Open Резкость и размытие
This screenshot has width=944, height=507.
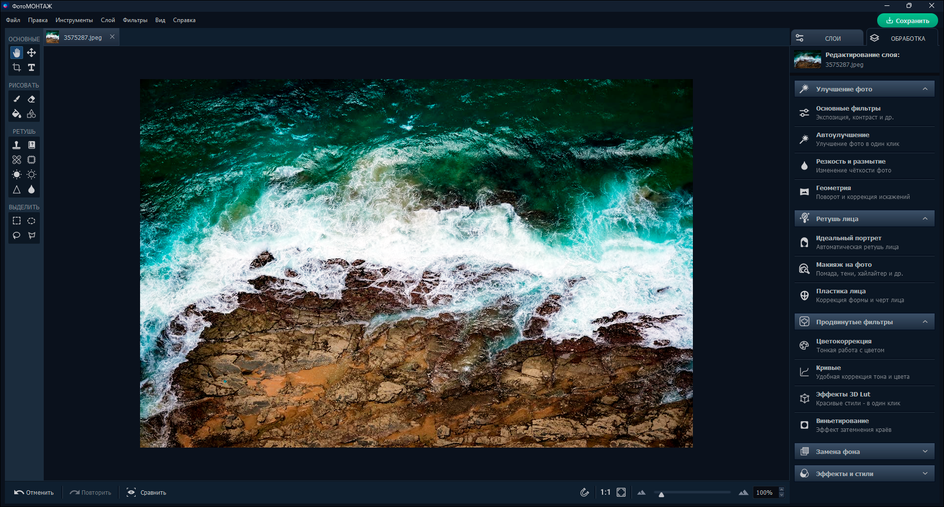tap(865, 166)
